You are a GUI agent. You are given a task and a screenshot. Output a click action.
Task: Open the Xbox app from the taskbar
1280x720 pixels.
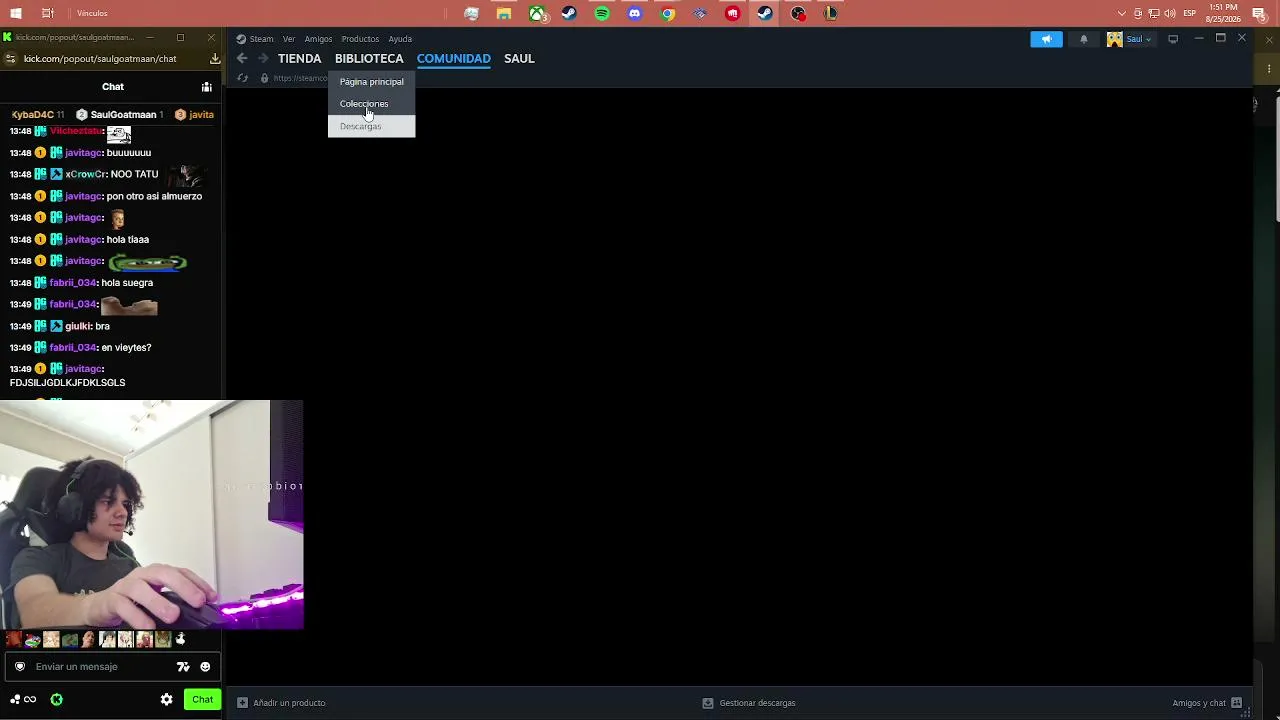(x=537, y=14)
